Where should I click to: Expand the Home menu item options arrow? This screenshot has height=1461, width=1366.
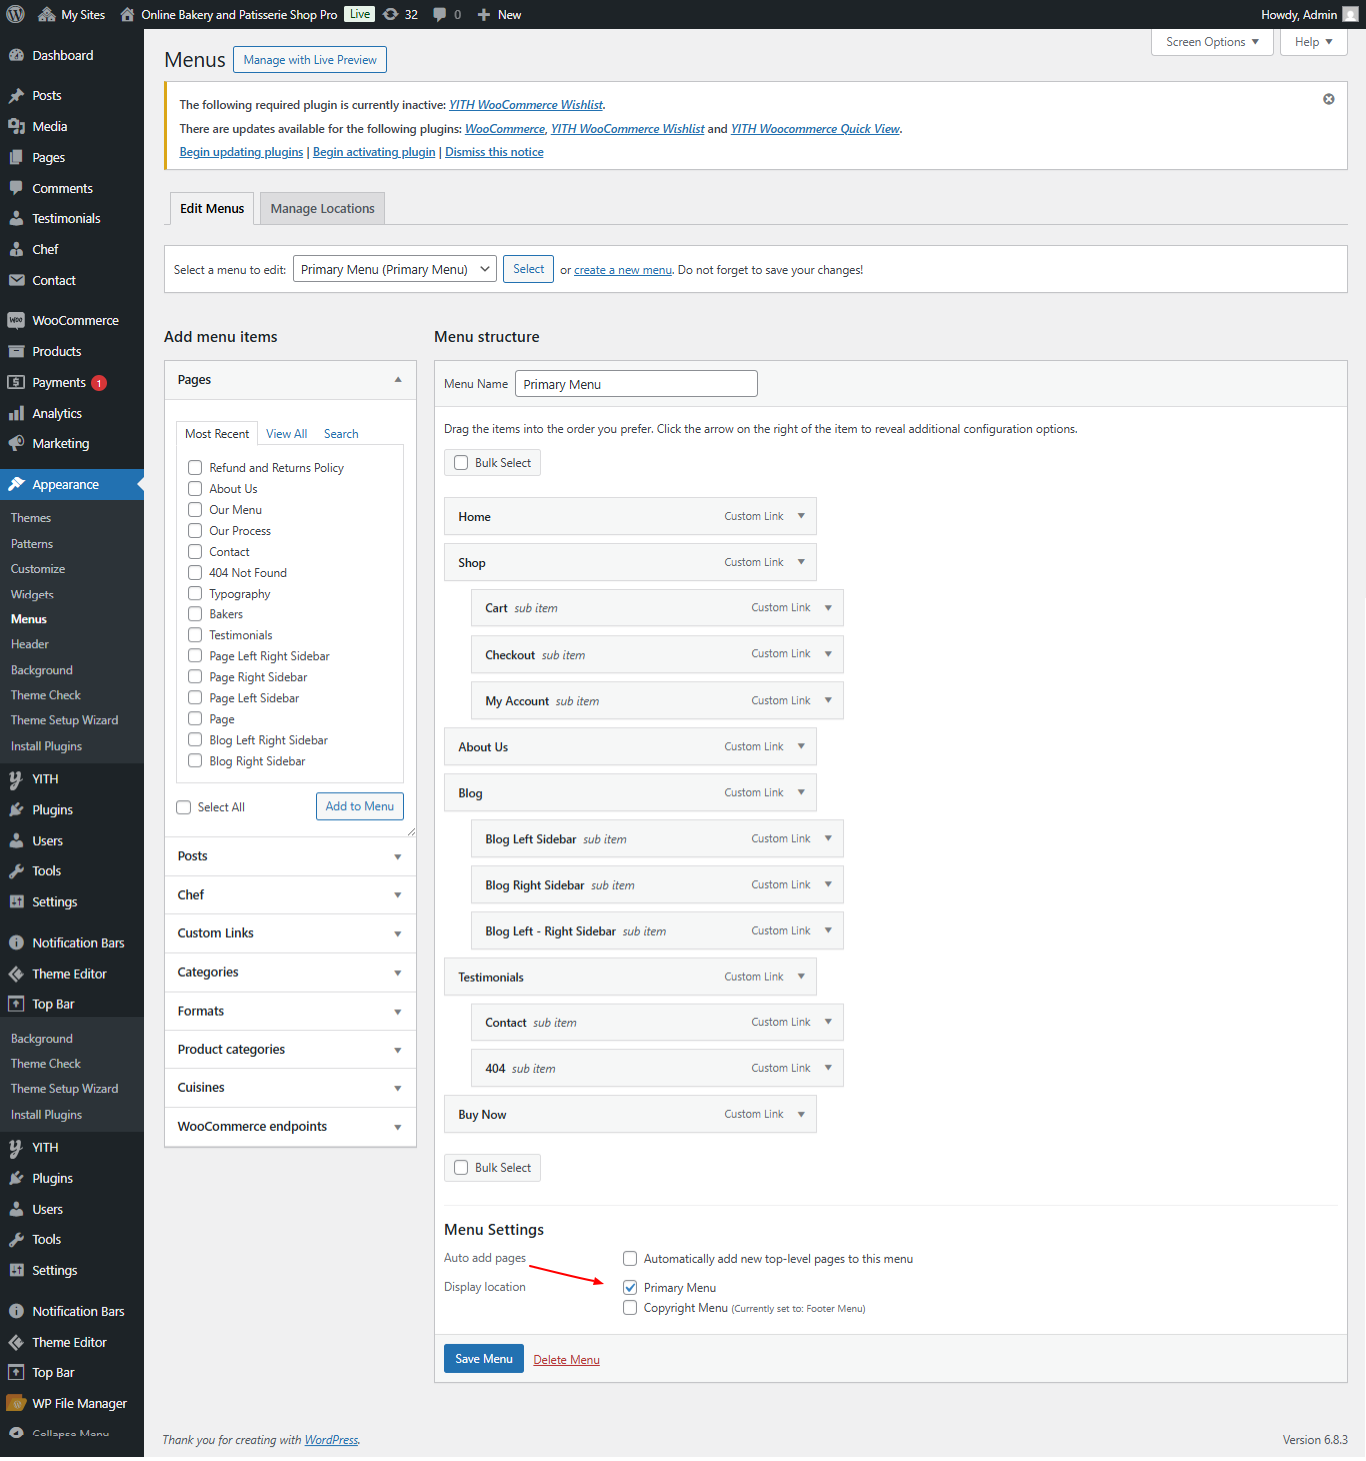coord(801,517)
